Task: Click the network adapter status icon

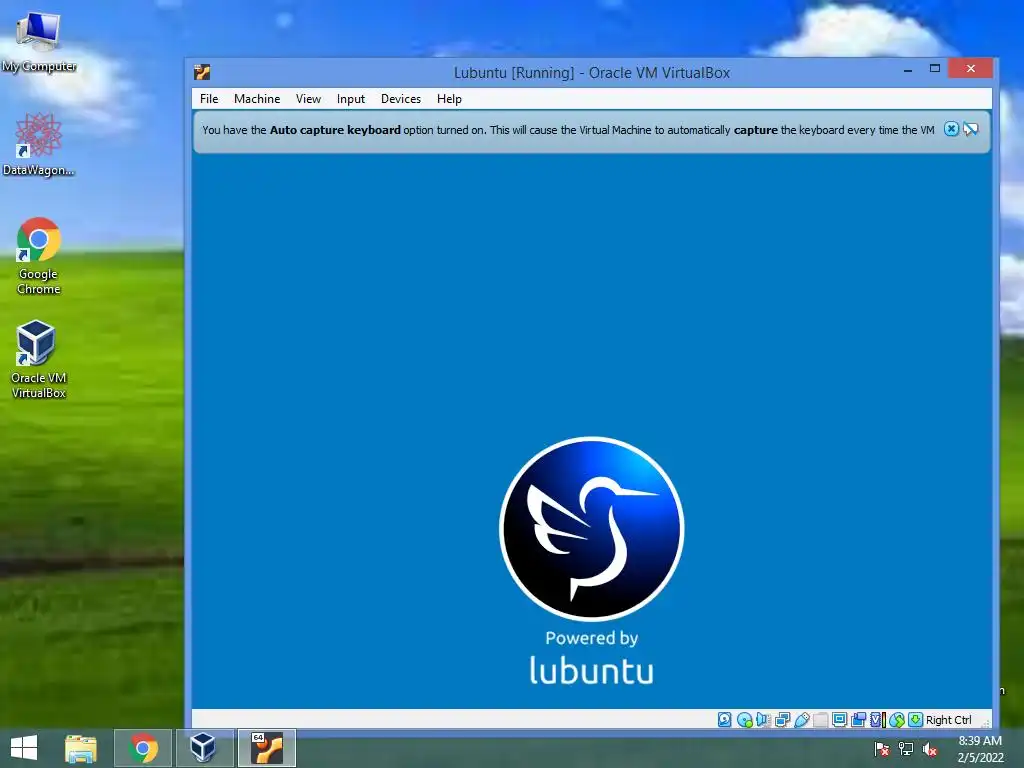Action: point(782,720)
